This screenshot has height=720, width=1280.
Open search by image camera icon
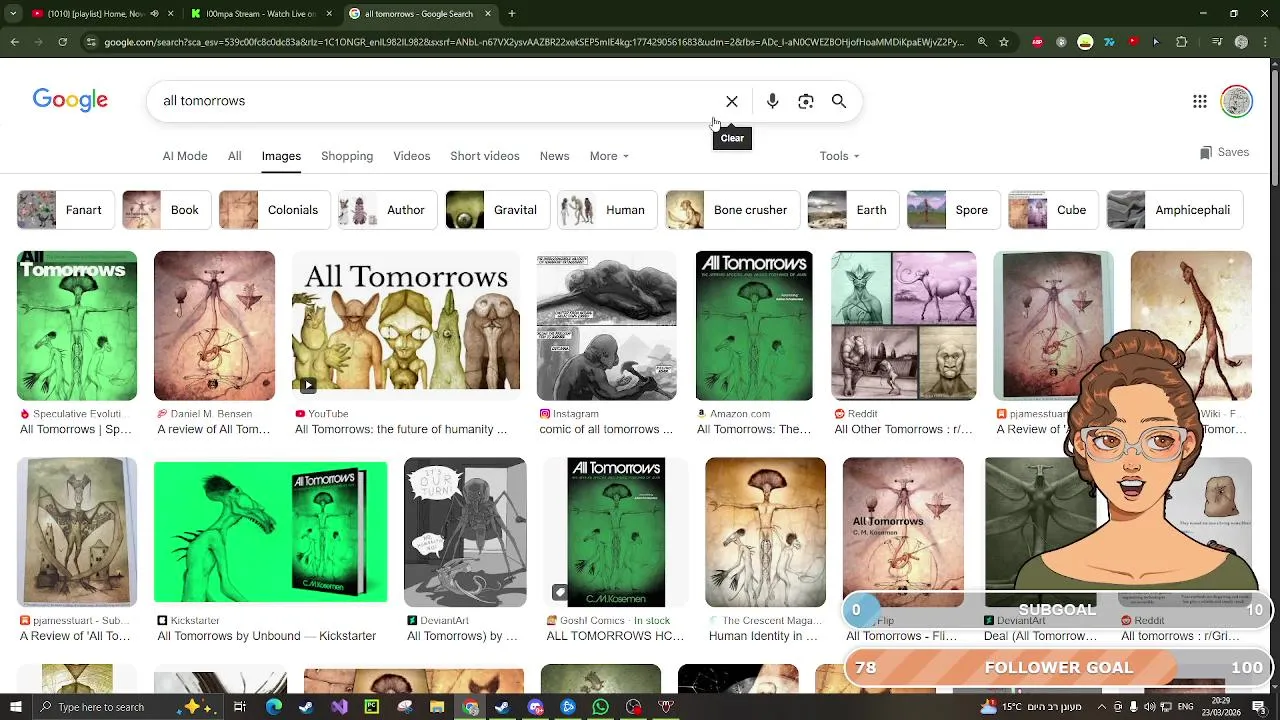click(806, 101)
